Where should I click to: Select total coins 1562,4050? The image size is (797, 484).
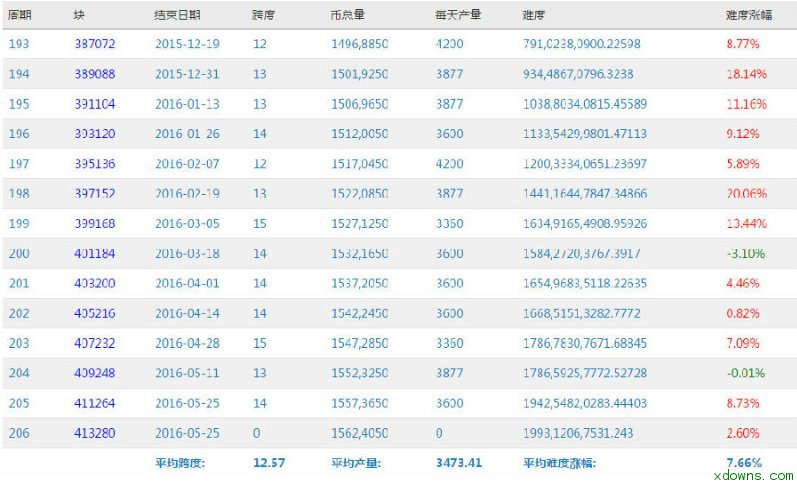359,433
